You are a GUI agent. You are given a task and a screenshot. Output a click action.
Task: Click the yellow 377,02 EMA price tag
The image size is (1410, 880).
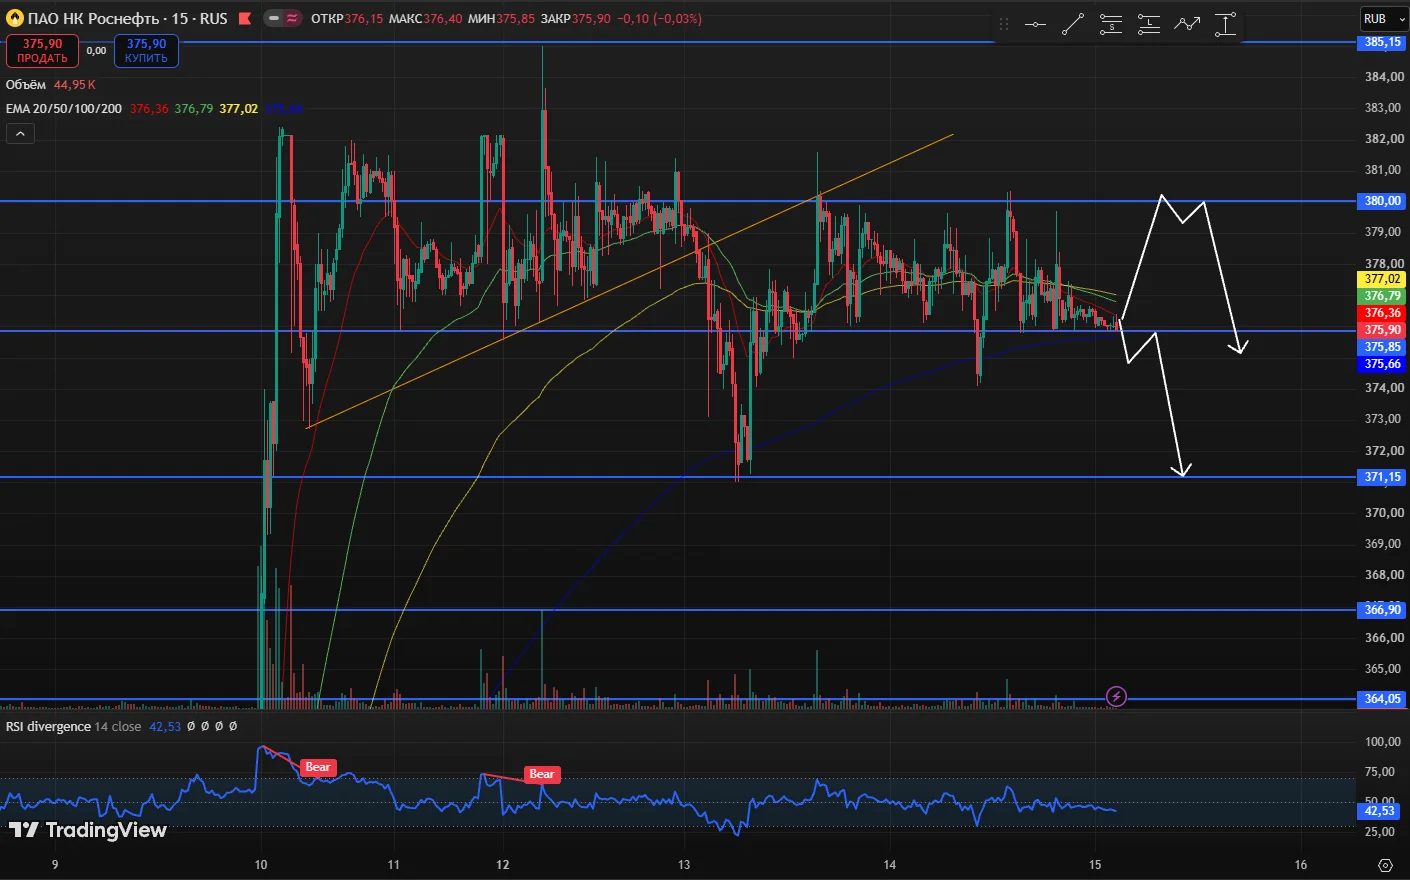pyautogui.click(x=1383, y=279)
